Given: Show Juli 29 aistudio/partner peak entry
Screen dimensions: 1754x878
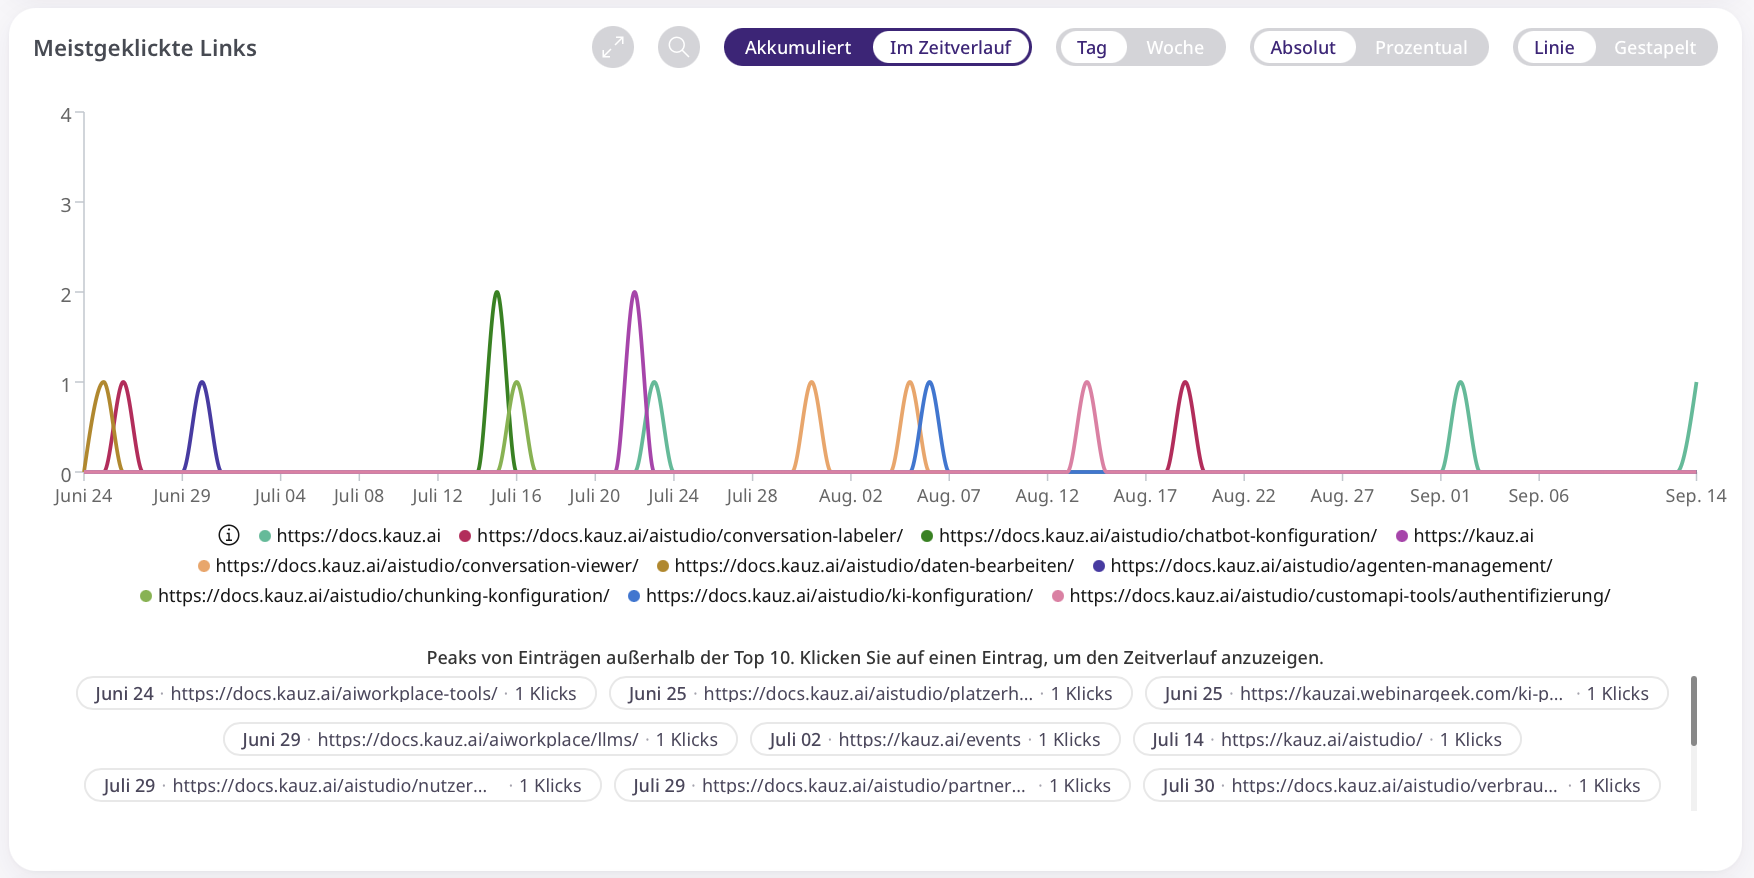Looking at the screenshot, I should tap(872, 785).
